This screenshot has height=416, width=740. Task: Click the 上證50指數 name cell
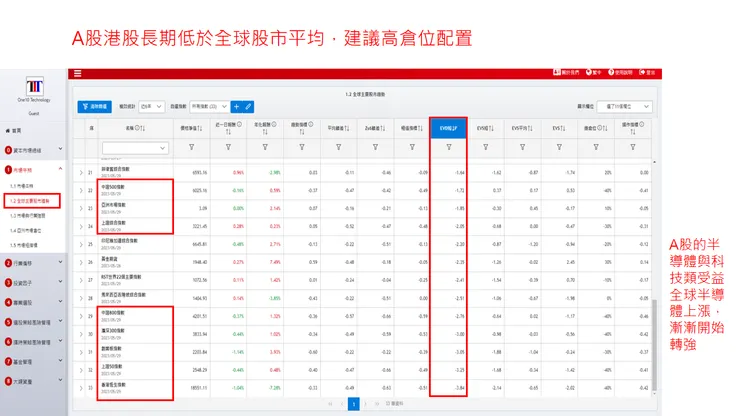pos(135,370)
